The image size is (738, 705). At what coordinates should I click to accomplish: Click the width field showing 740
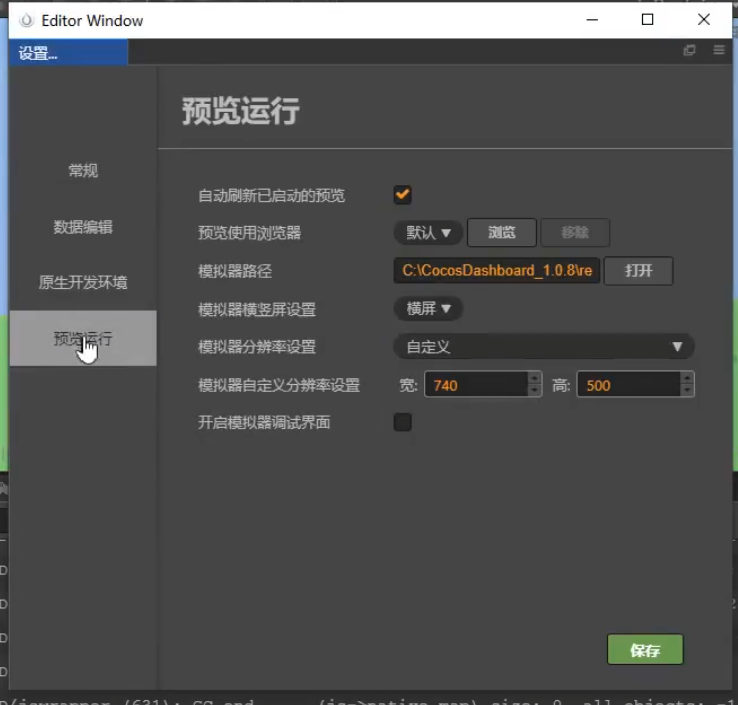(476, 385)
